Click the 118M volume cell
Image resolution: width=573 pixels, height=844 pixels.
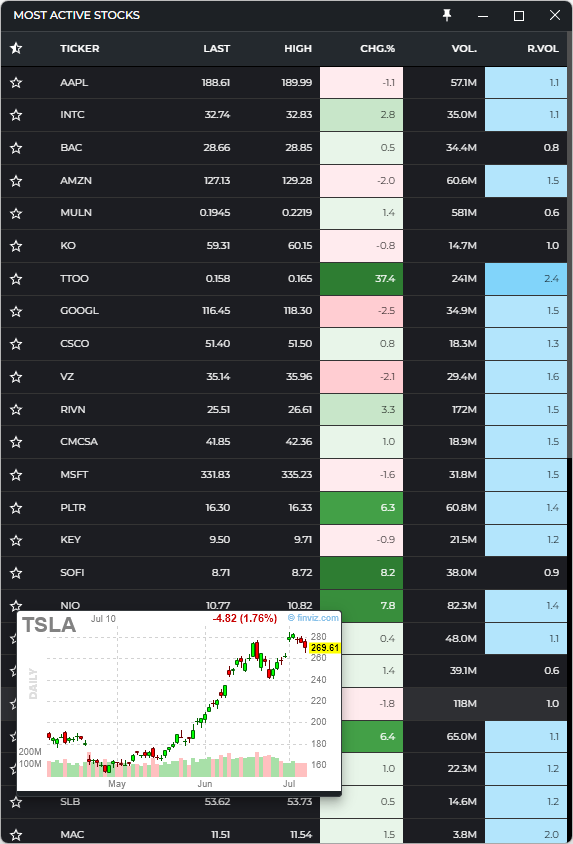point(465,704)
